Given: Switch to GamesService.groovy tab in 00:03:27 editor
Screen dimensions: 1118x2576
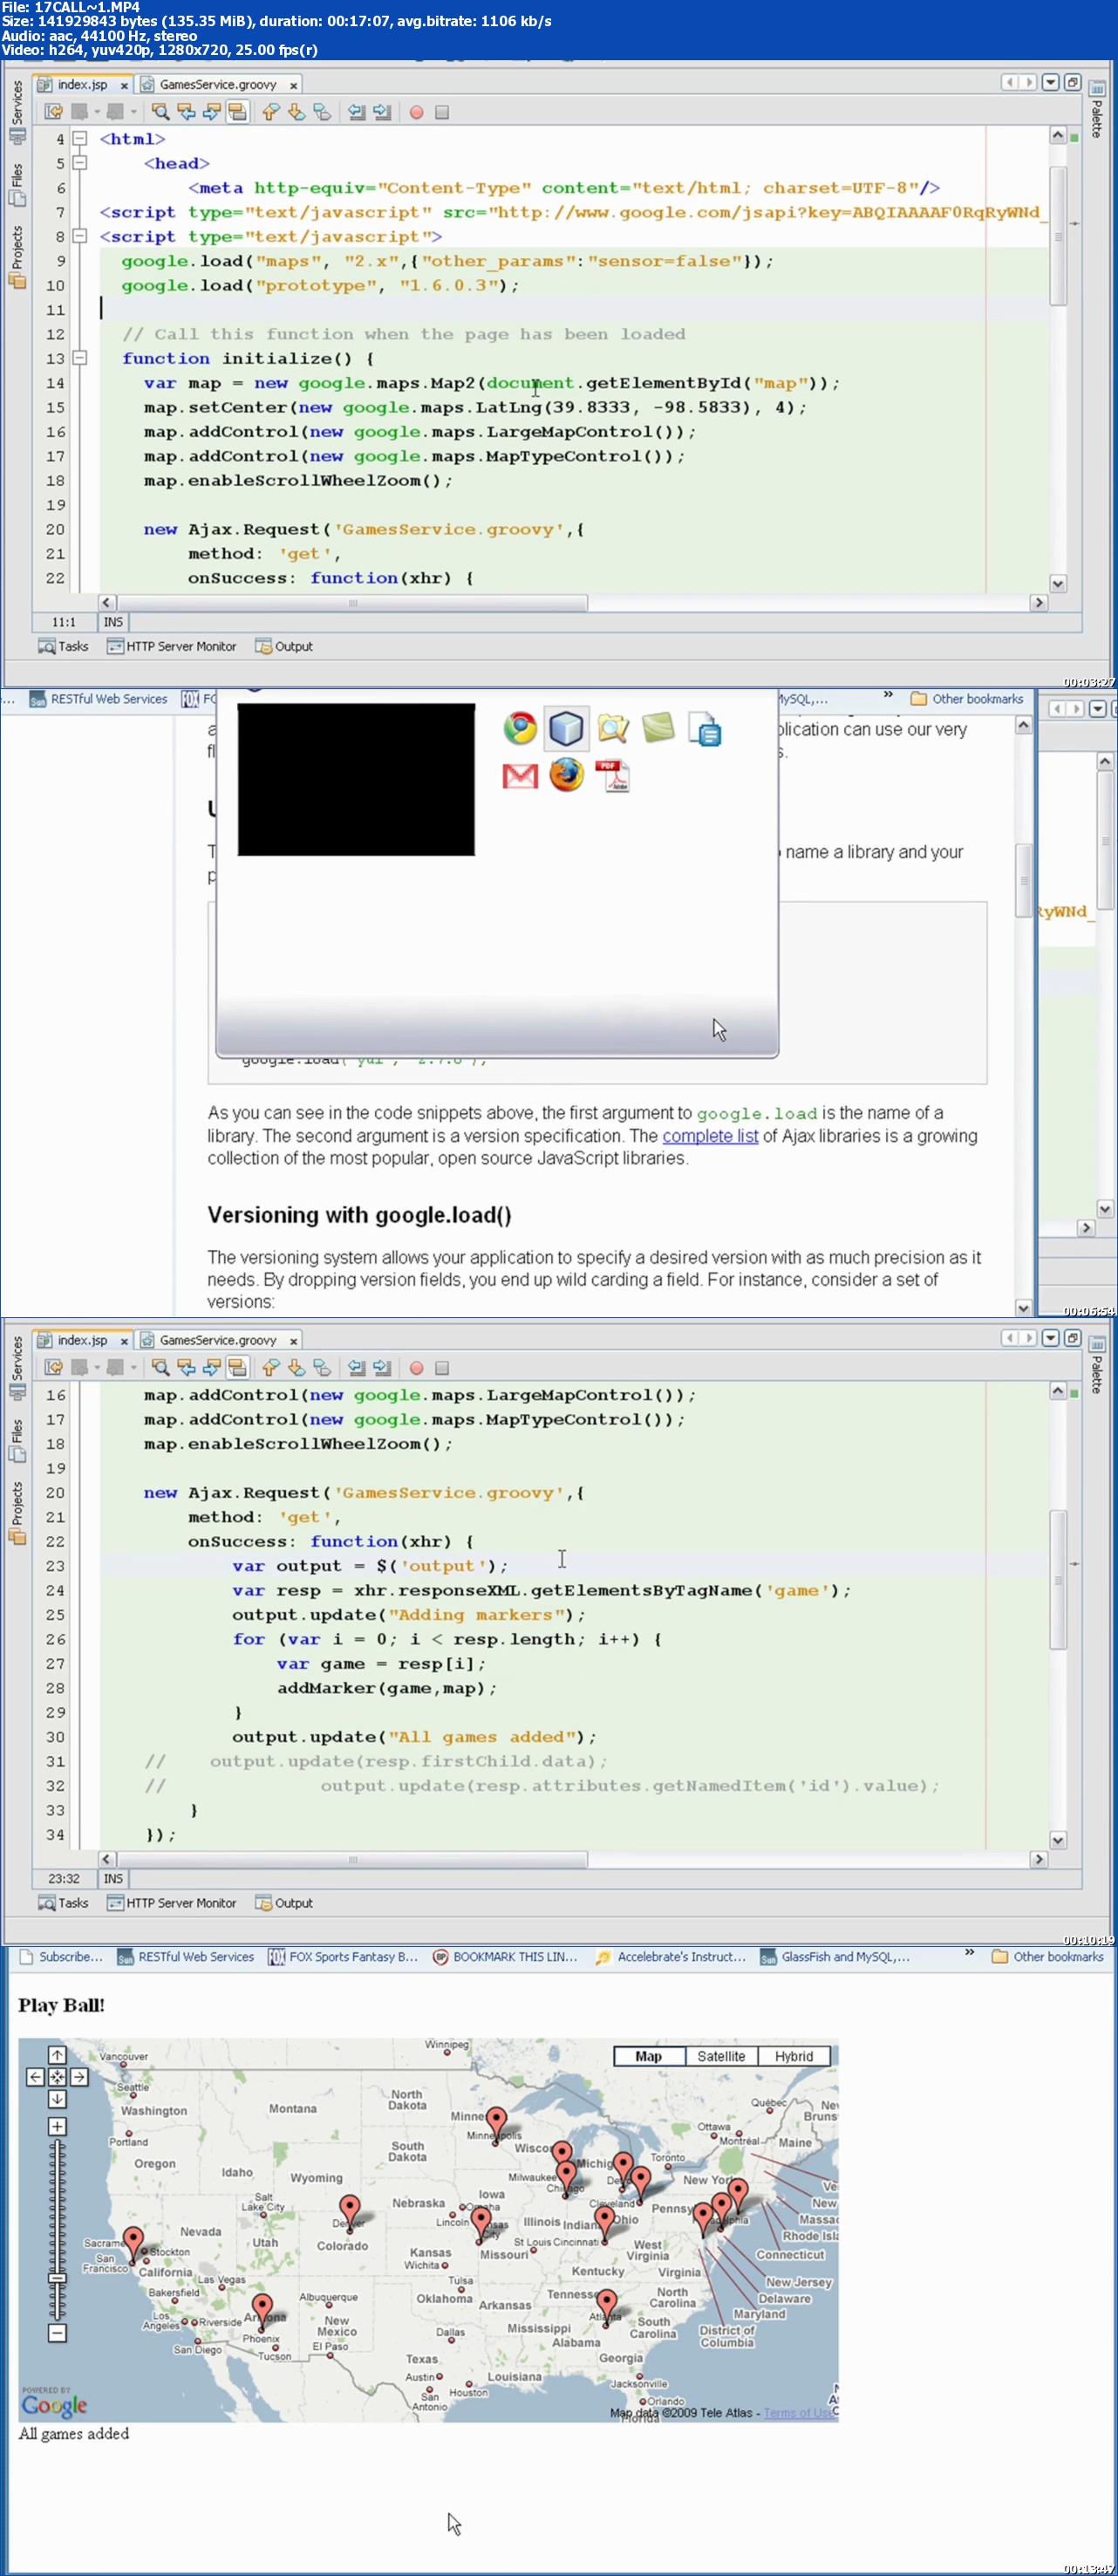Looking at the screenshot, I should click(218, 85).
